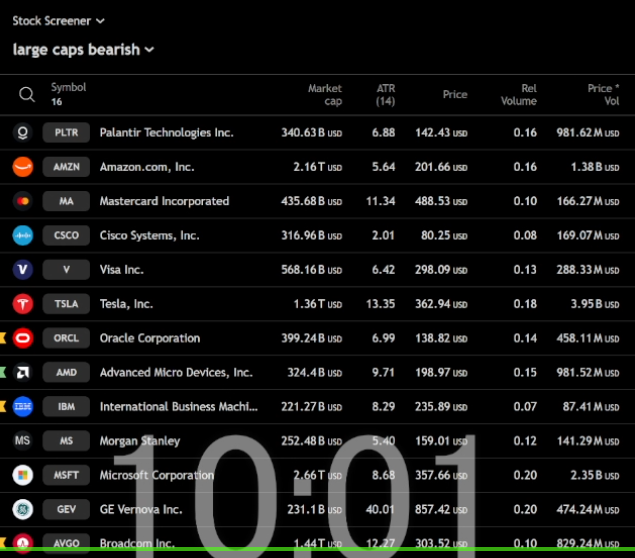Open Advanced Micro Devices, Inc. name

pos(176,373)
